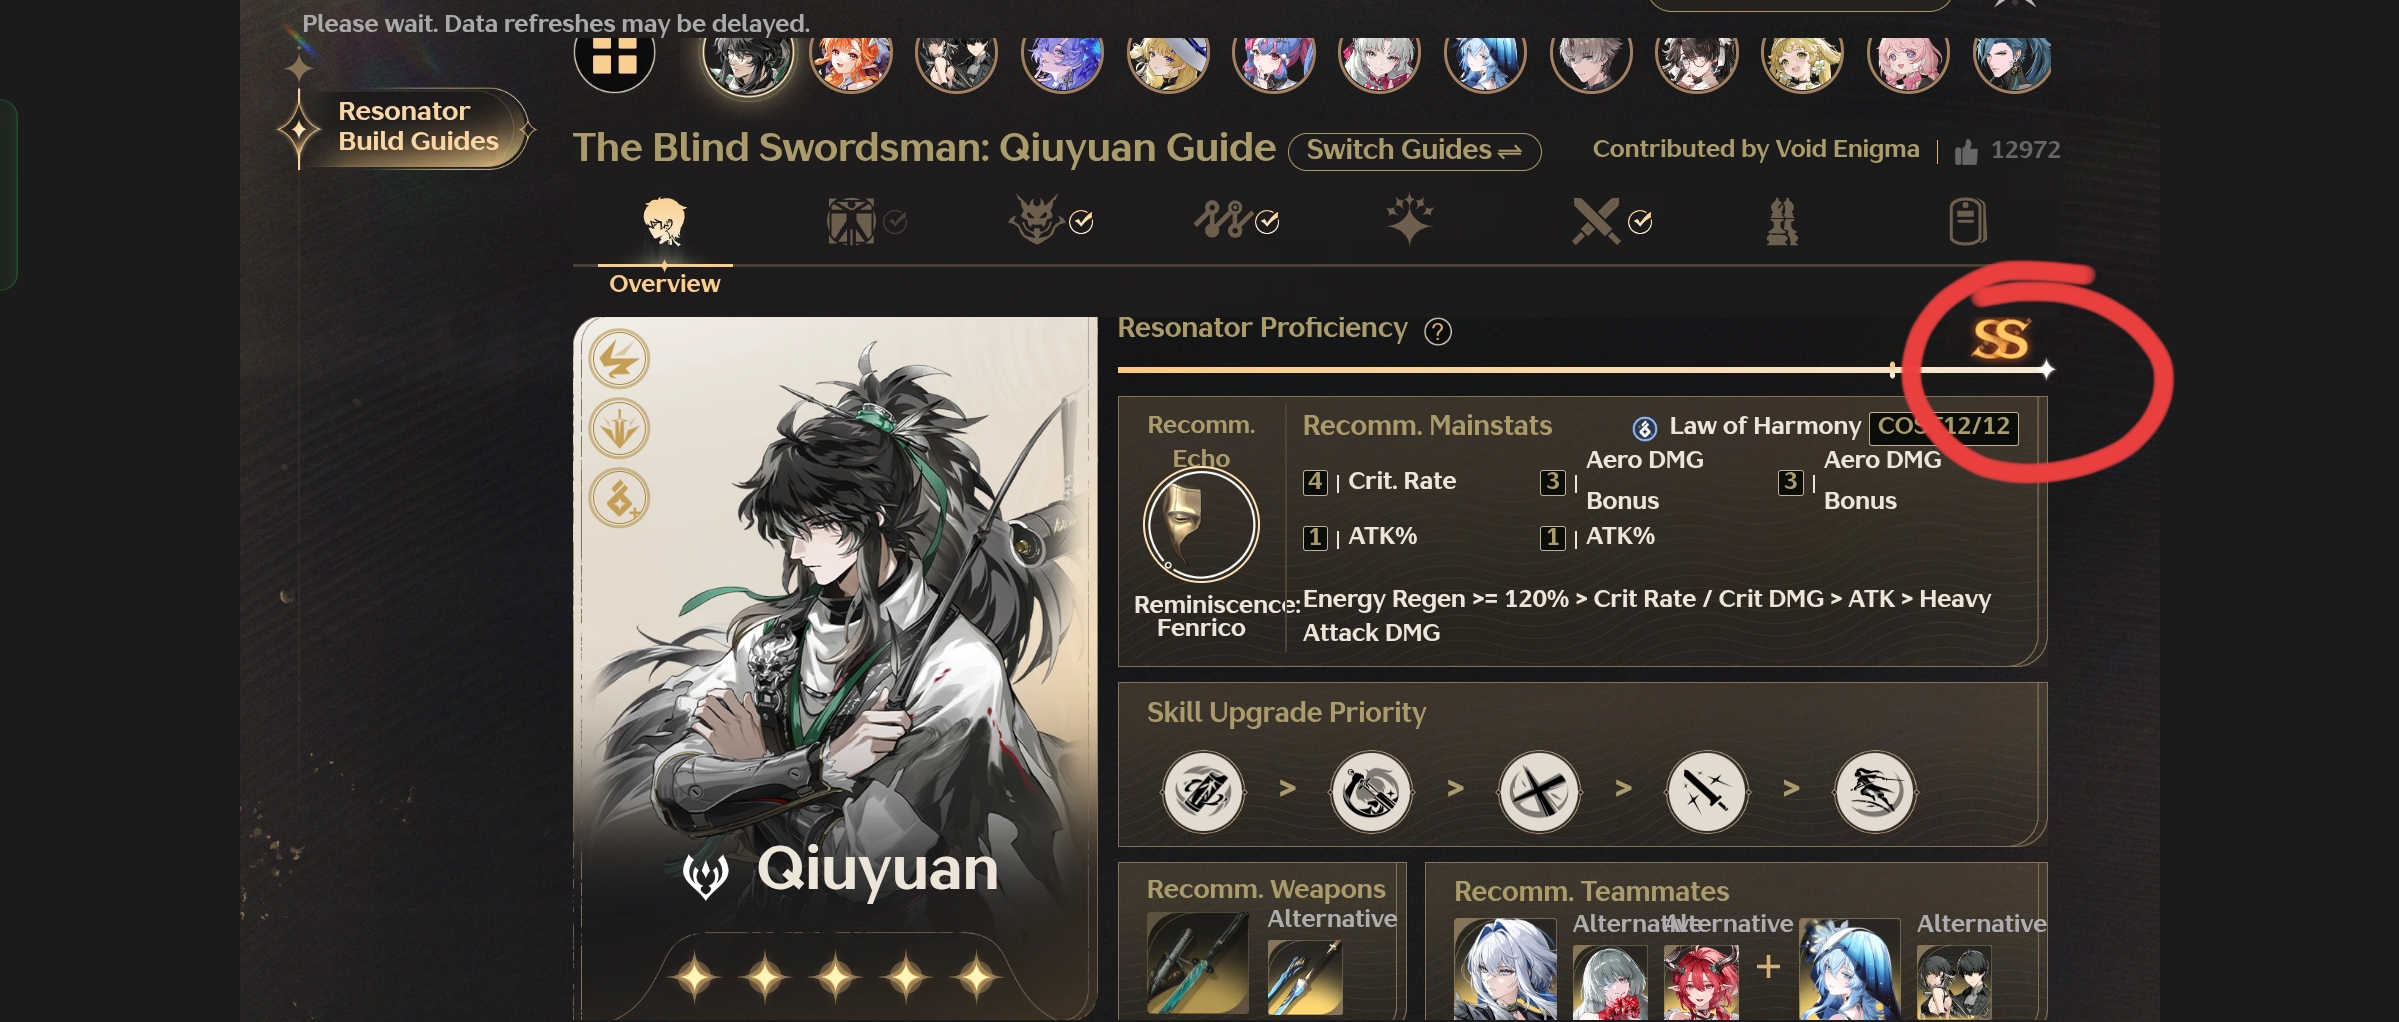Open the Resonator Build Guides side entry
The width and height of the screenshot is (2399, 1022).
pyautogui.click(x=418, y=127)
